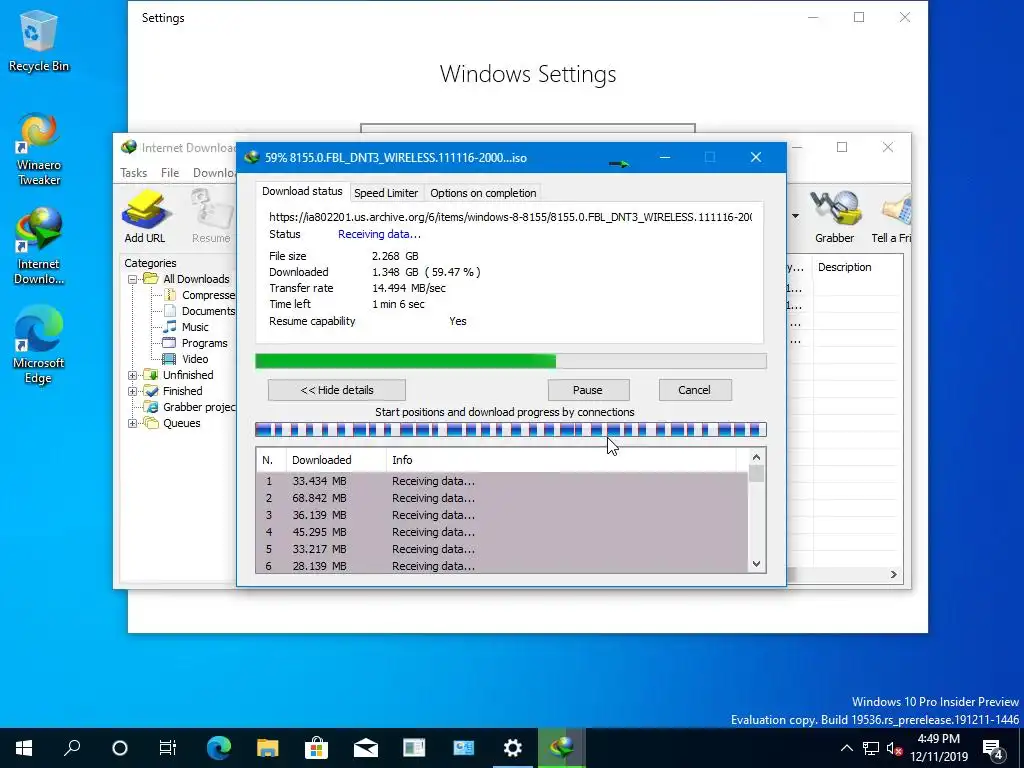Open Microsoft Store from taskbar
This screenshot has height=768, width=1024.
tap(317, 748)
